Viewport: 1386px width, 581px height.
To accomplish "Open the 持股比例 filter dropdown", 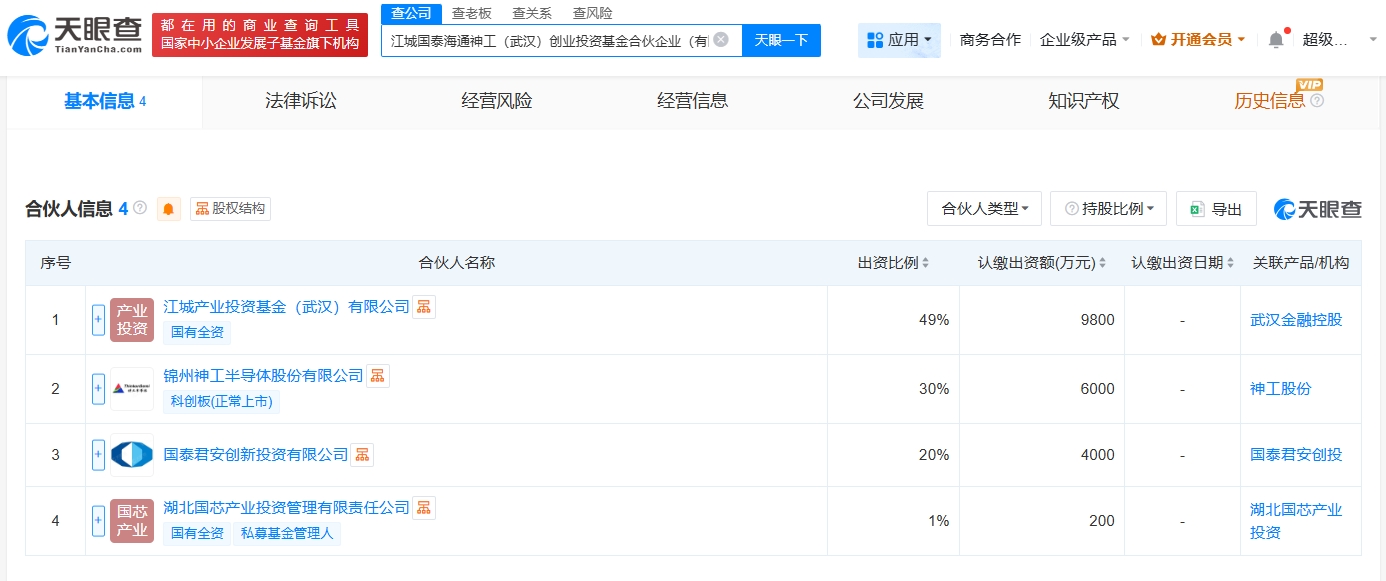I will [x=1109, y=209].
